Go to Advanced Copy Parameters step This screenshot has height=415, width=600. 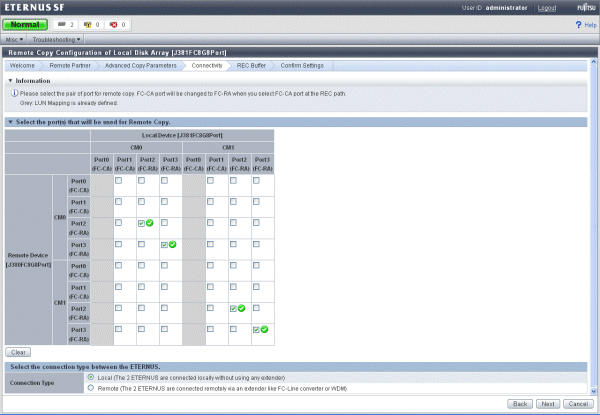pos(141,66)
